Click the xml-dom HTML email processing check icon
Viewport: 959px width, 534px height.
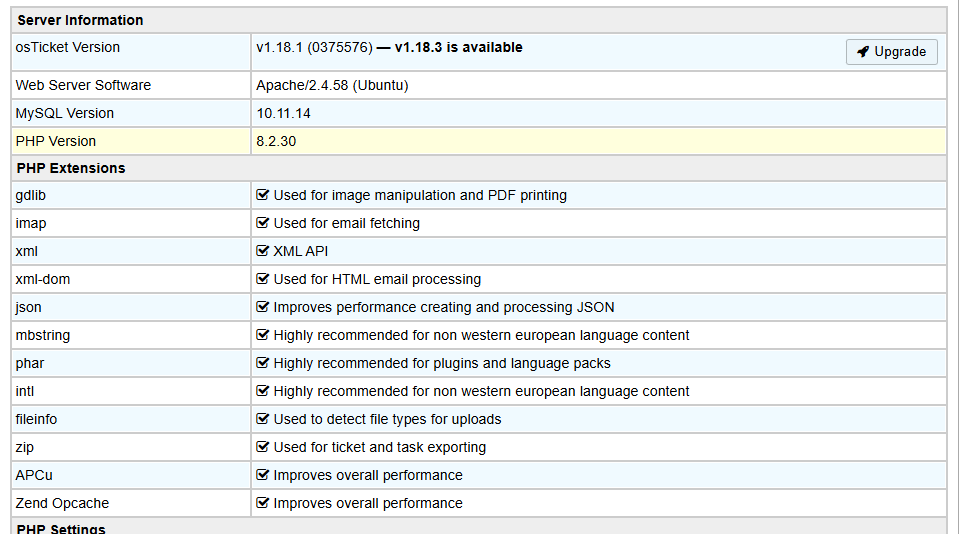coord(263,279)
